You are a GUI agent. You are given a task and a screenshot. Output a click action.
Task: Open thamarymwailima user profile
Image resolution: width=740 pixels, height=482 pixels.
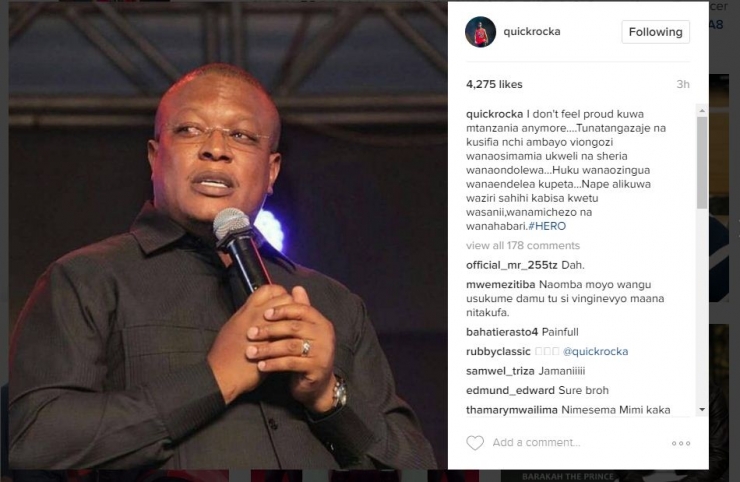coord(512,410)
